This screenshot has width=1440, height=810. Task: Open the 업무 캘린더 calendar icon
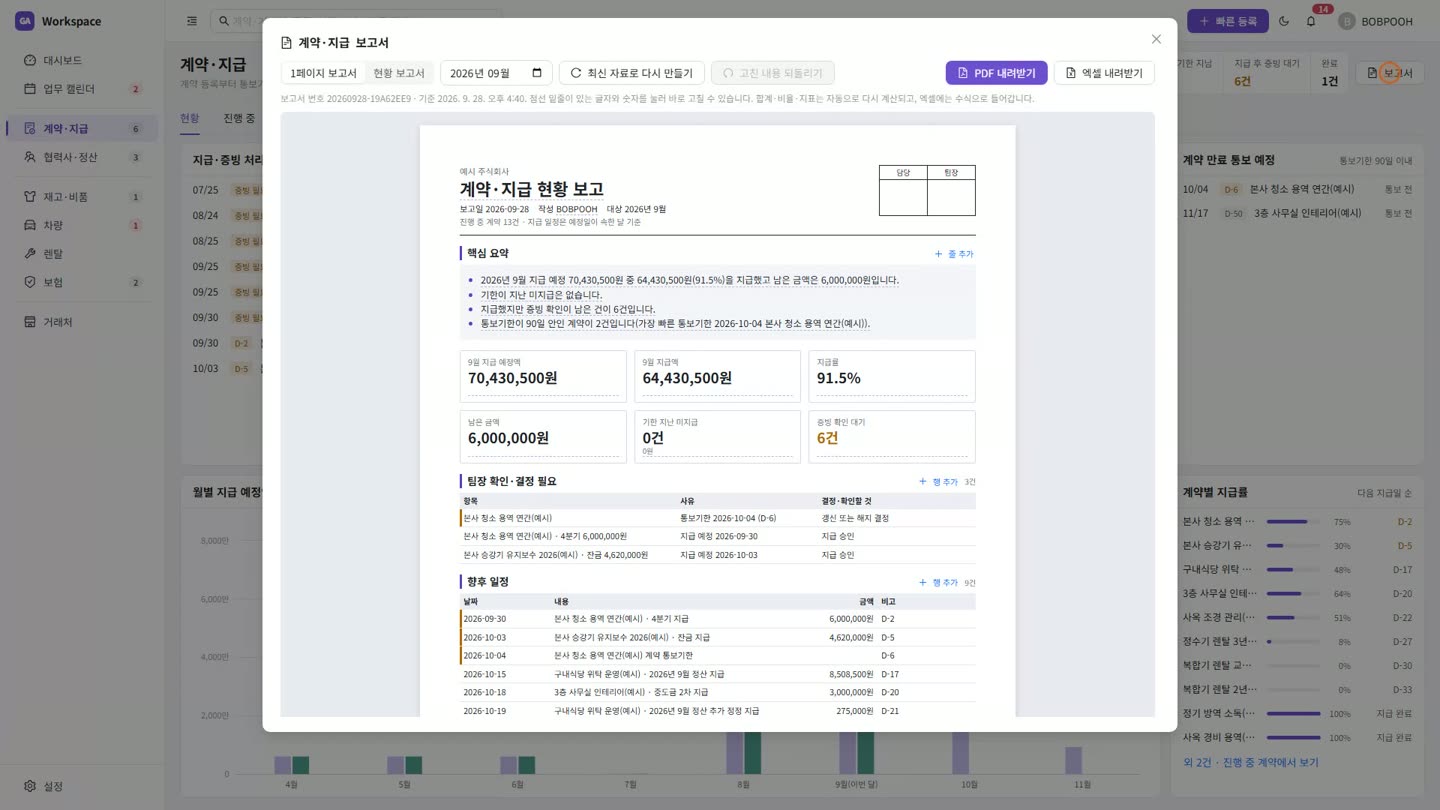(30, 89)
